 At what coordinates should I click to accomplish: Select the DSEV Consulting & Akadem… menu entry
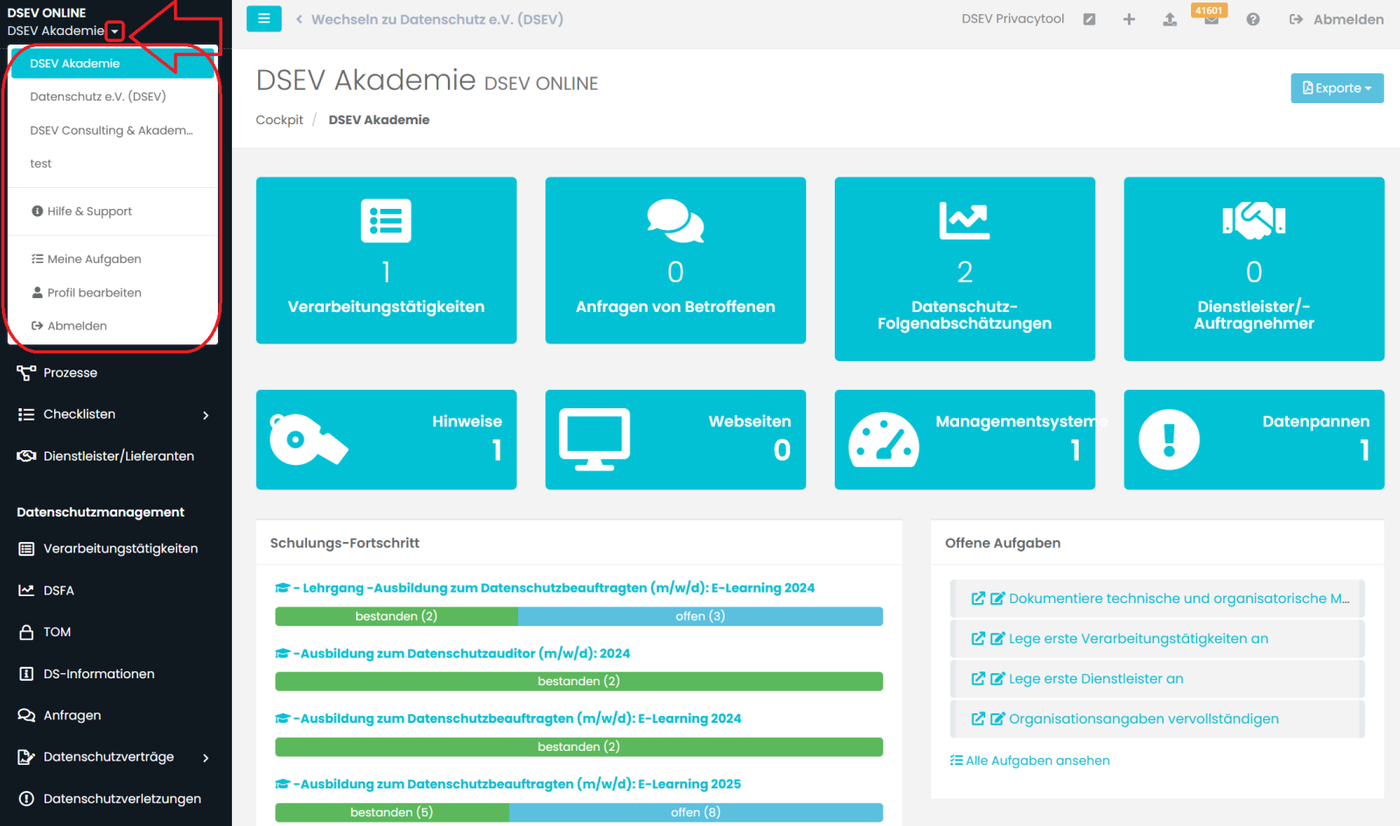tap(113, 130)
